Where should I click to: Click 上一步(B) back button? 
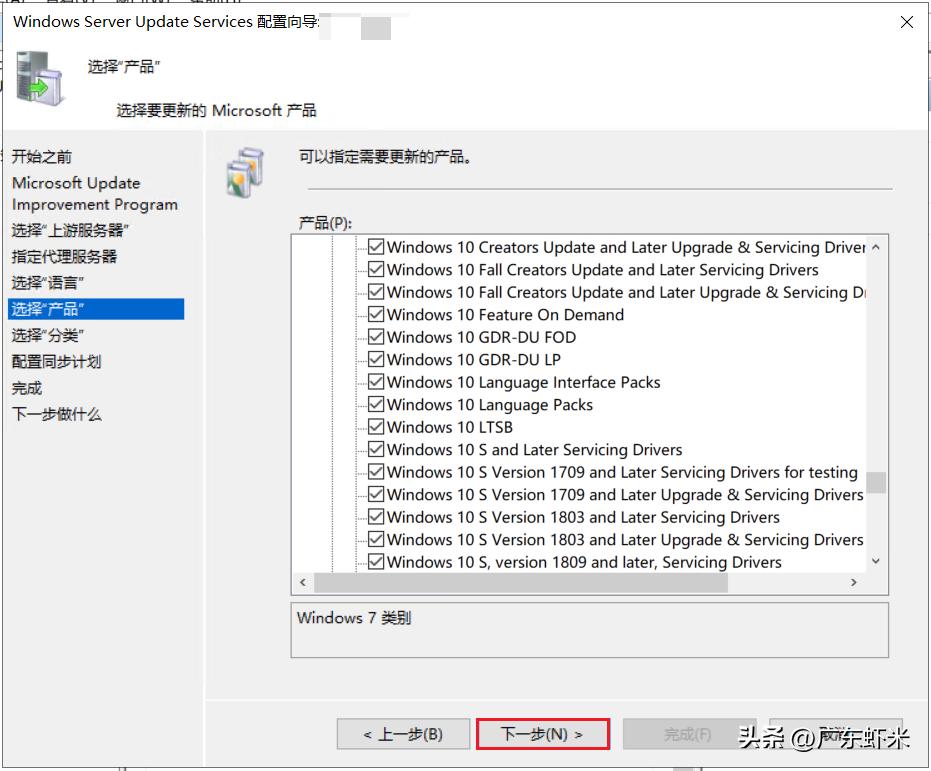pos(403,734)
